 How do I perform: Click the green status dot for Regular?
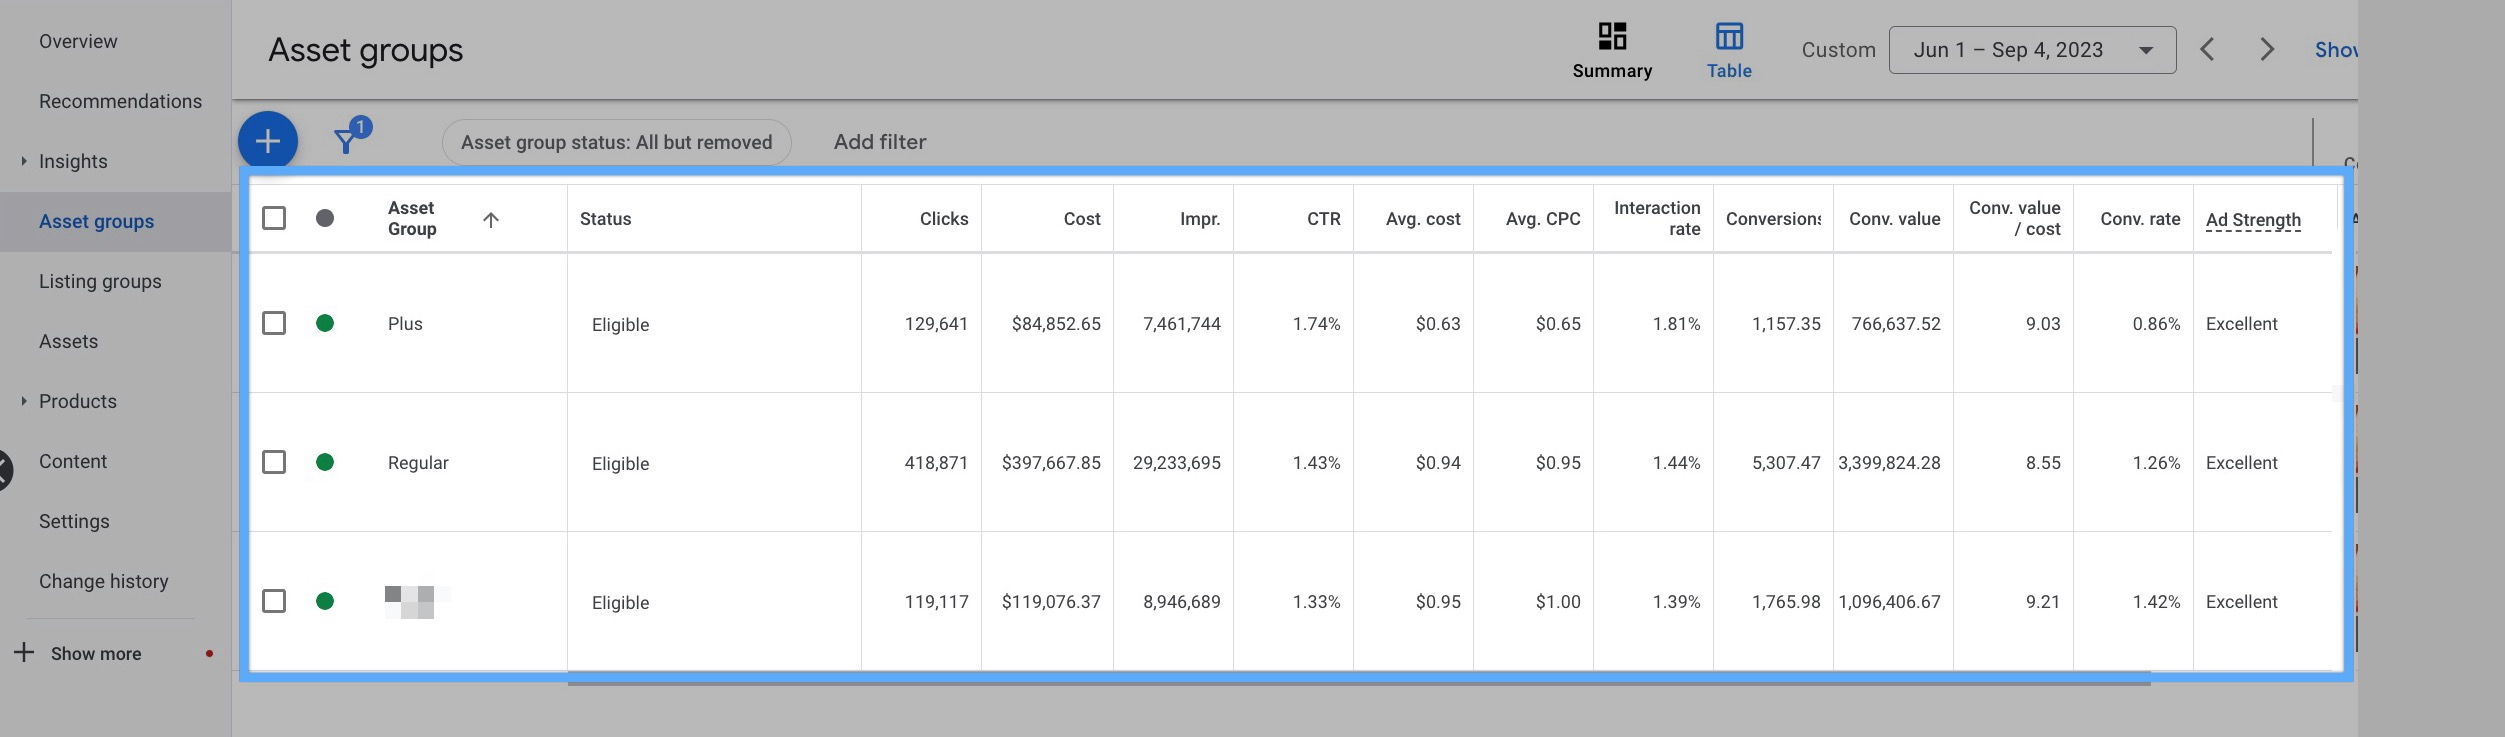[325, 462]
